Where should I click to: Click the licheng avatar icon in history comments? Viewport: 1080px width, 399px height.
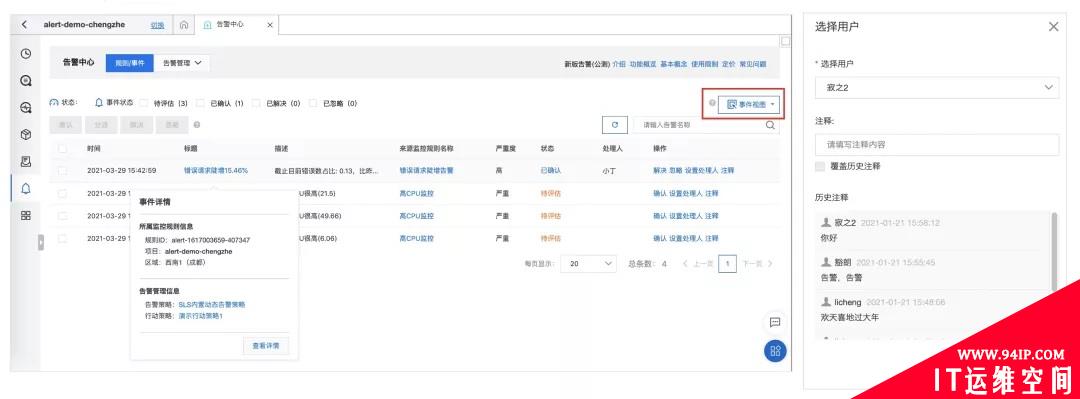point(826,303)
